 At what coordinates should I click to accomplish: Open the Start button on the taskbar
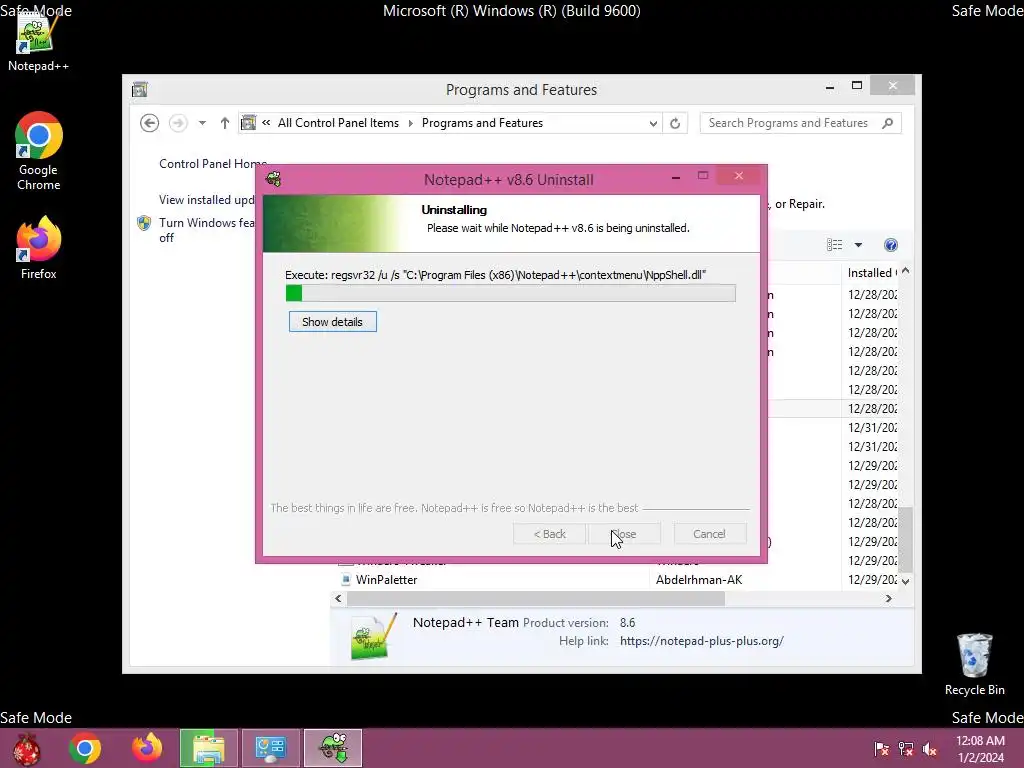tap(26, 748)
